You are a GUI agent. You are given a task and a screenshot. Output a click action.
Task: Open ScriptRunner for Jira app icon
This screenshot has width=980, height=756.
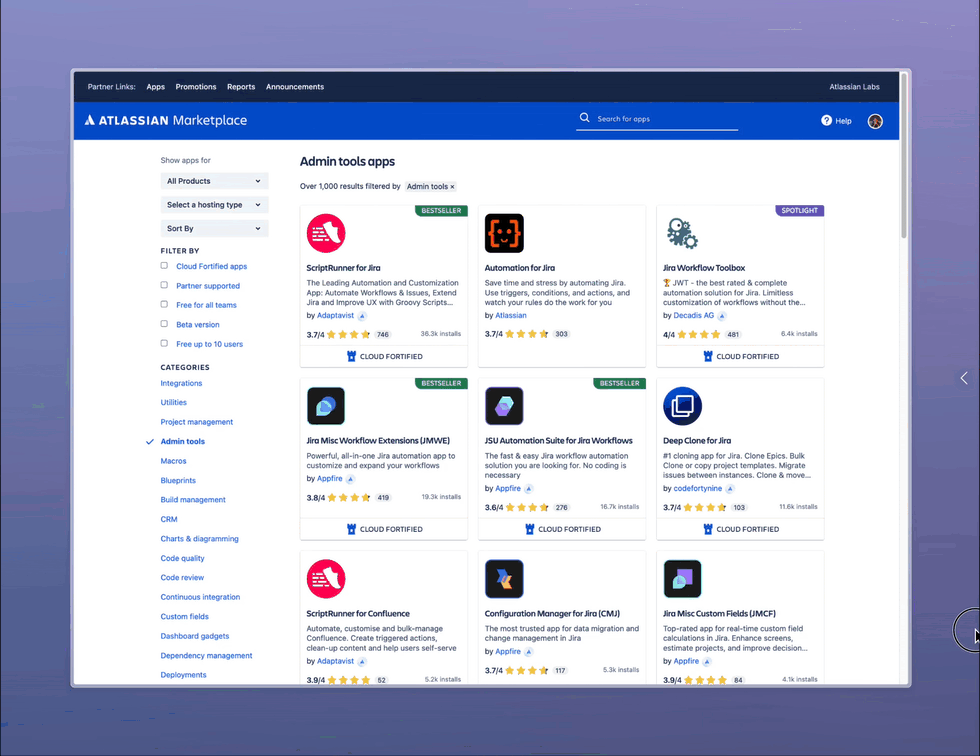(x=326, y=233)
